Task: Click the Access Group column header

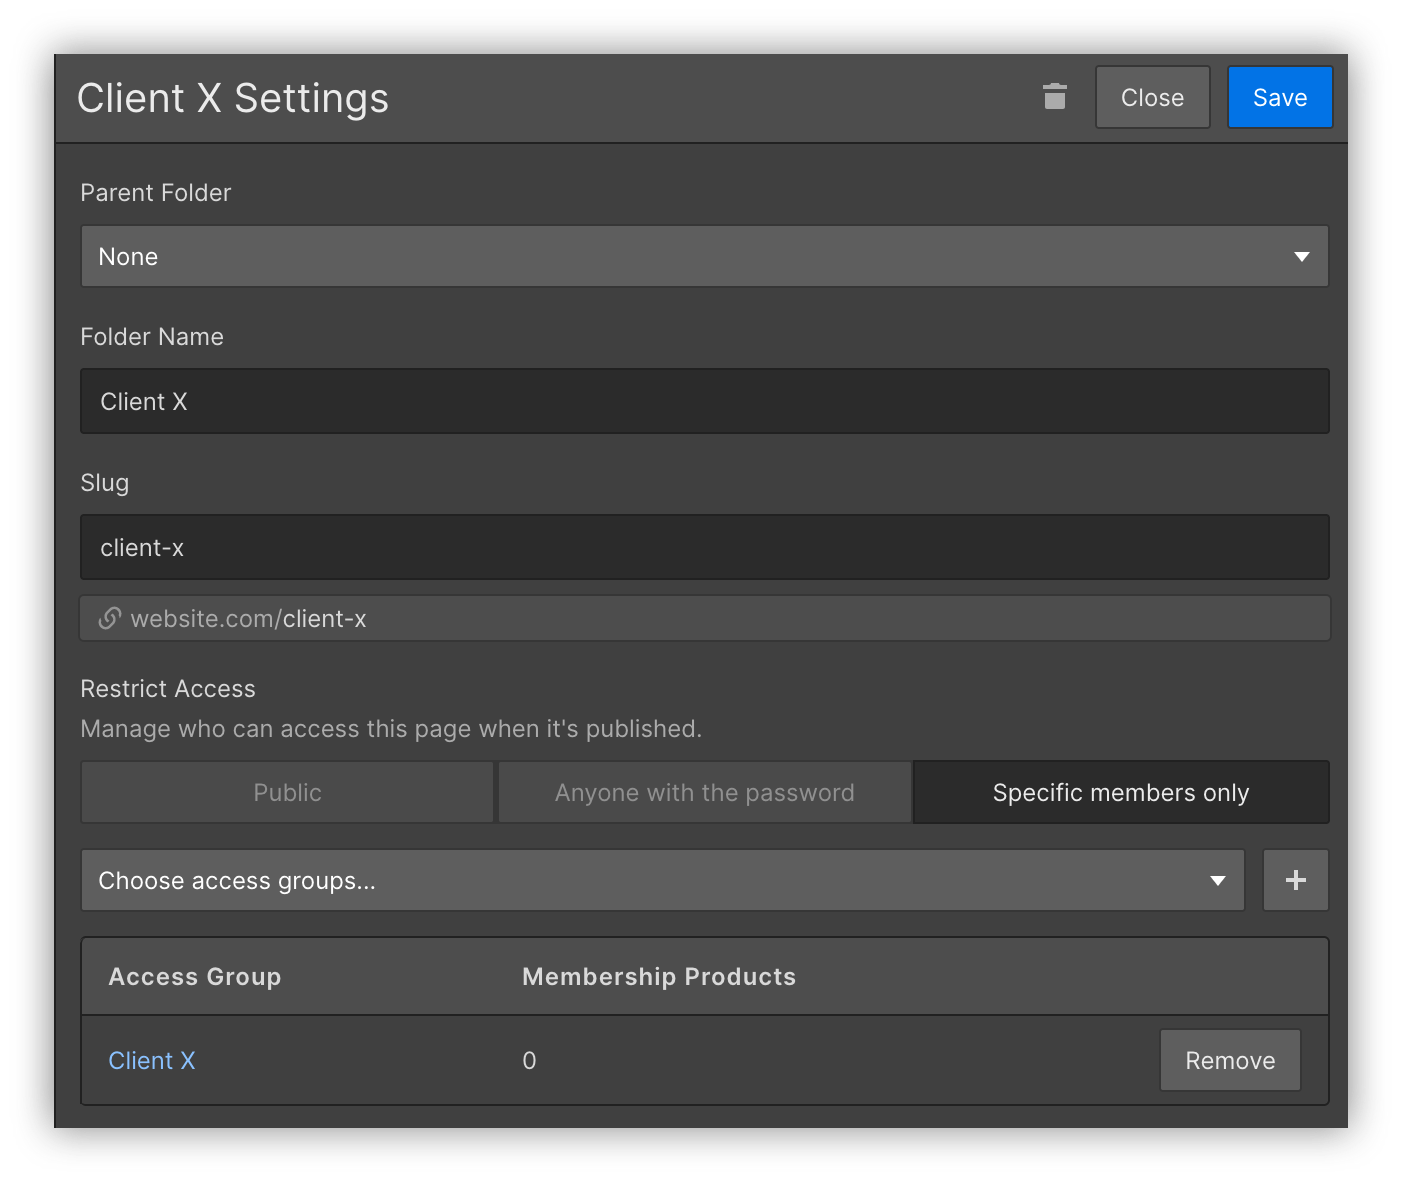Action: coord(195,977)
